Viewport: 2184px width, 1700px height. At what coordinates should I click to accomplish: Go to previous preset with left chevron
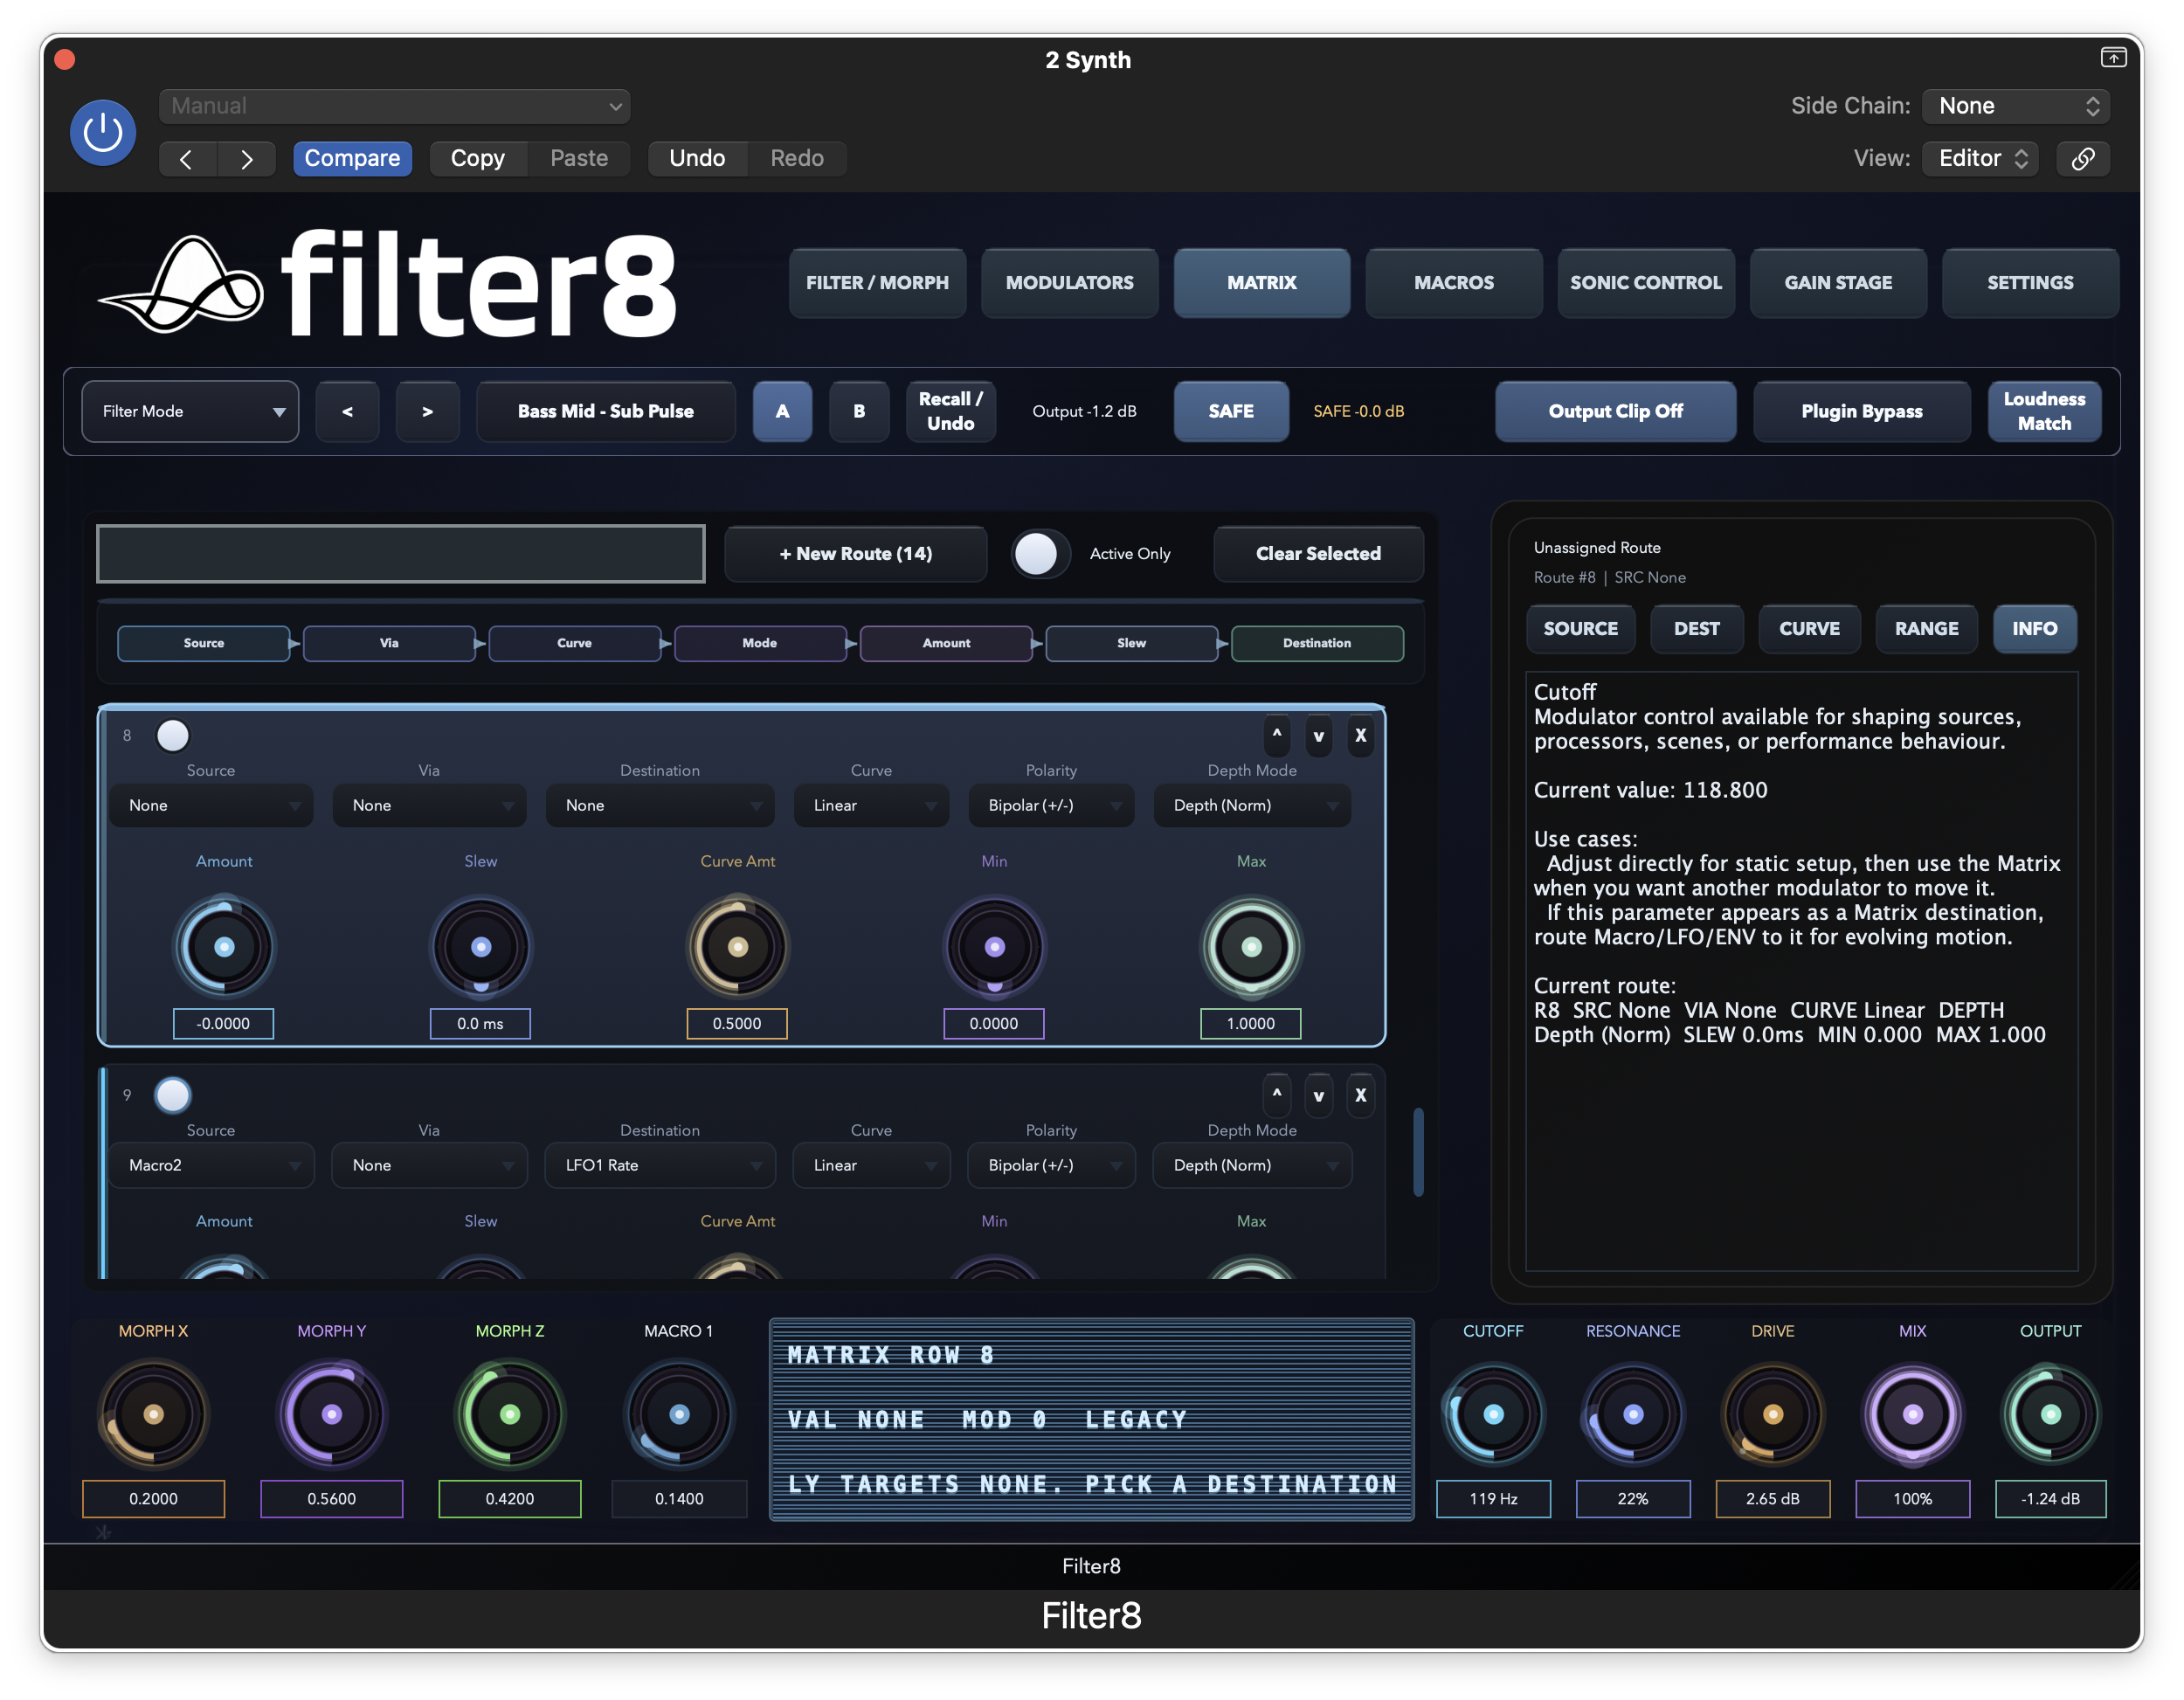[x=187, y=159]
